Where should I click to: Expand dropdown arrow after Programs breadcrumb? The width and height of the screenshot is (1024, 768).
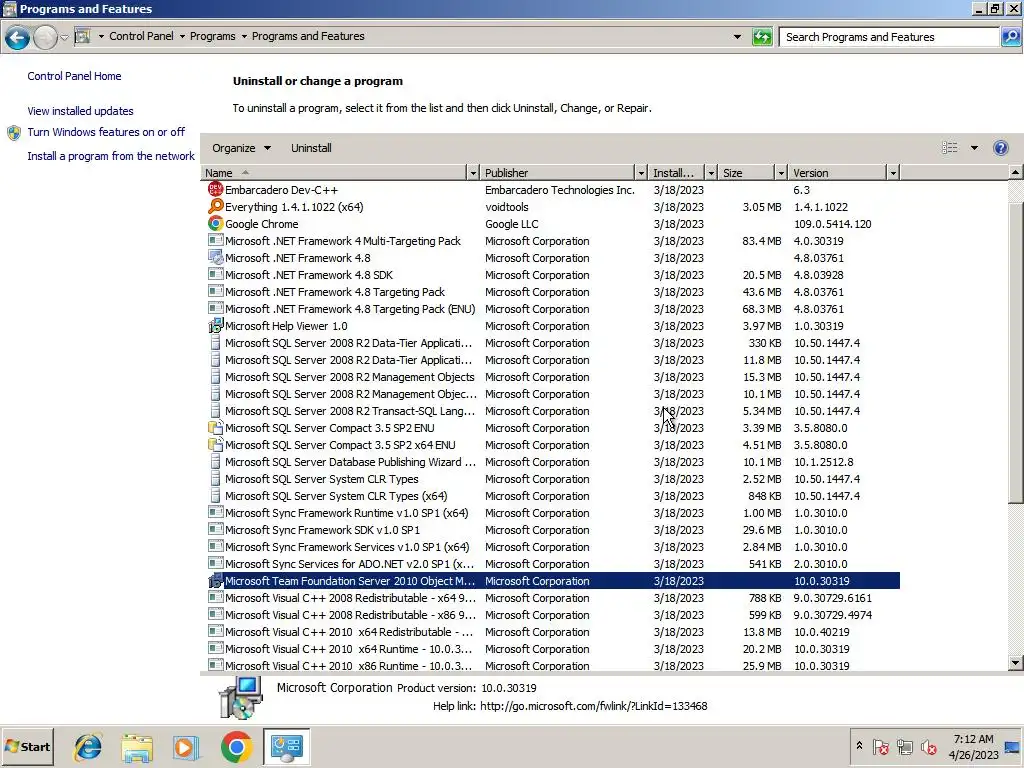(x=244, y=37)
